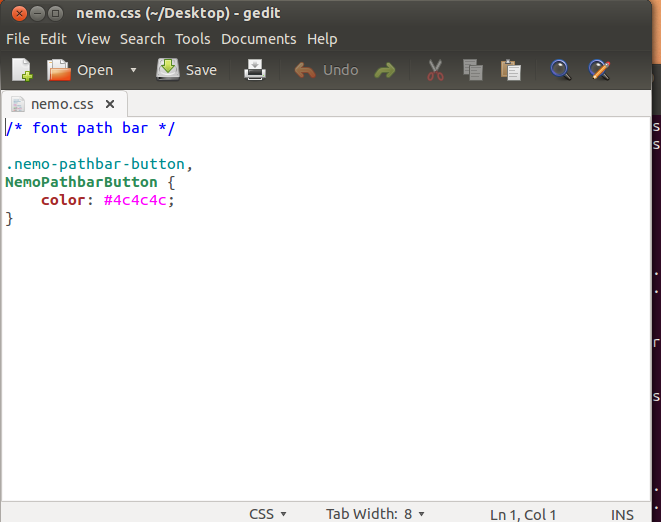Open the Find magnifier tool
Viewport: 661px width, 522px height.
[x=561, y=70]
